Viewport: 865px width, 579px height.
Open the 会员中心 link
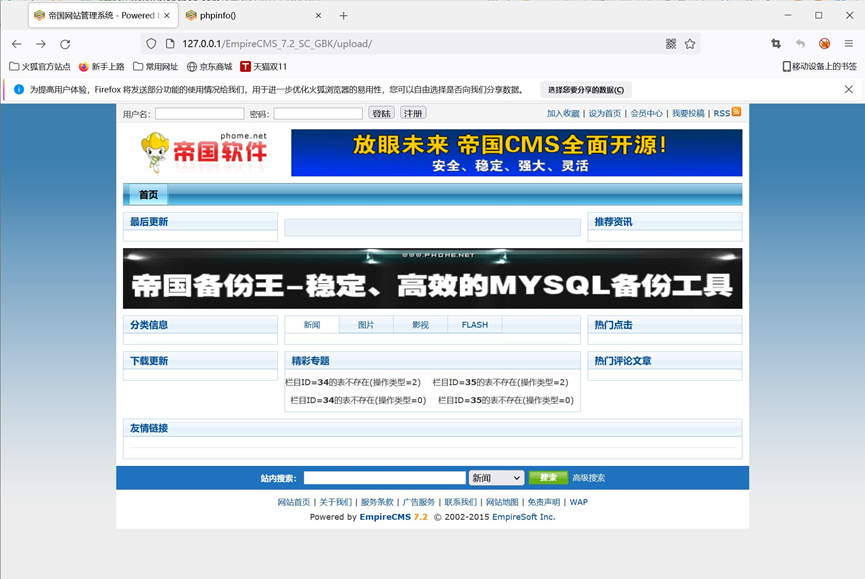click(x=647, y=114)
